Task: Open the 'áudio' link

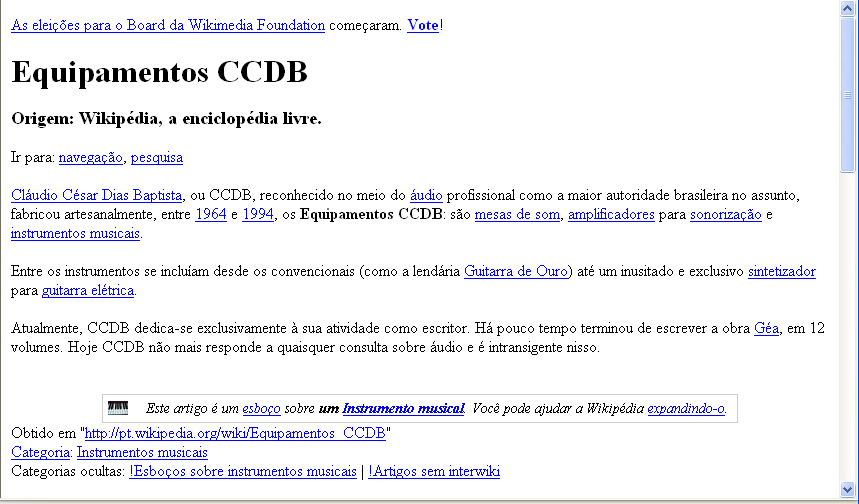Action: 426,195
